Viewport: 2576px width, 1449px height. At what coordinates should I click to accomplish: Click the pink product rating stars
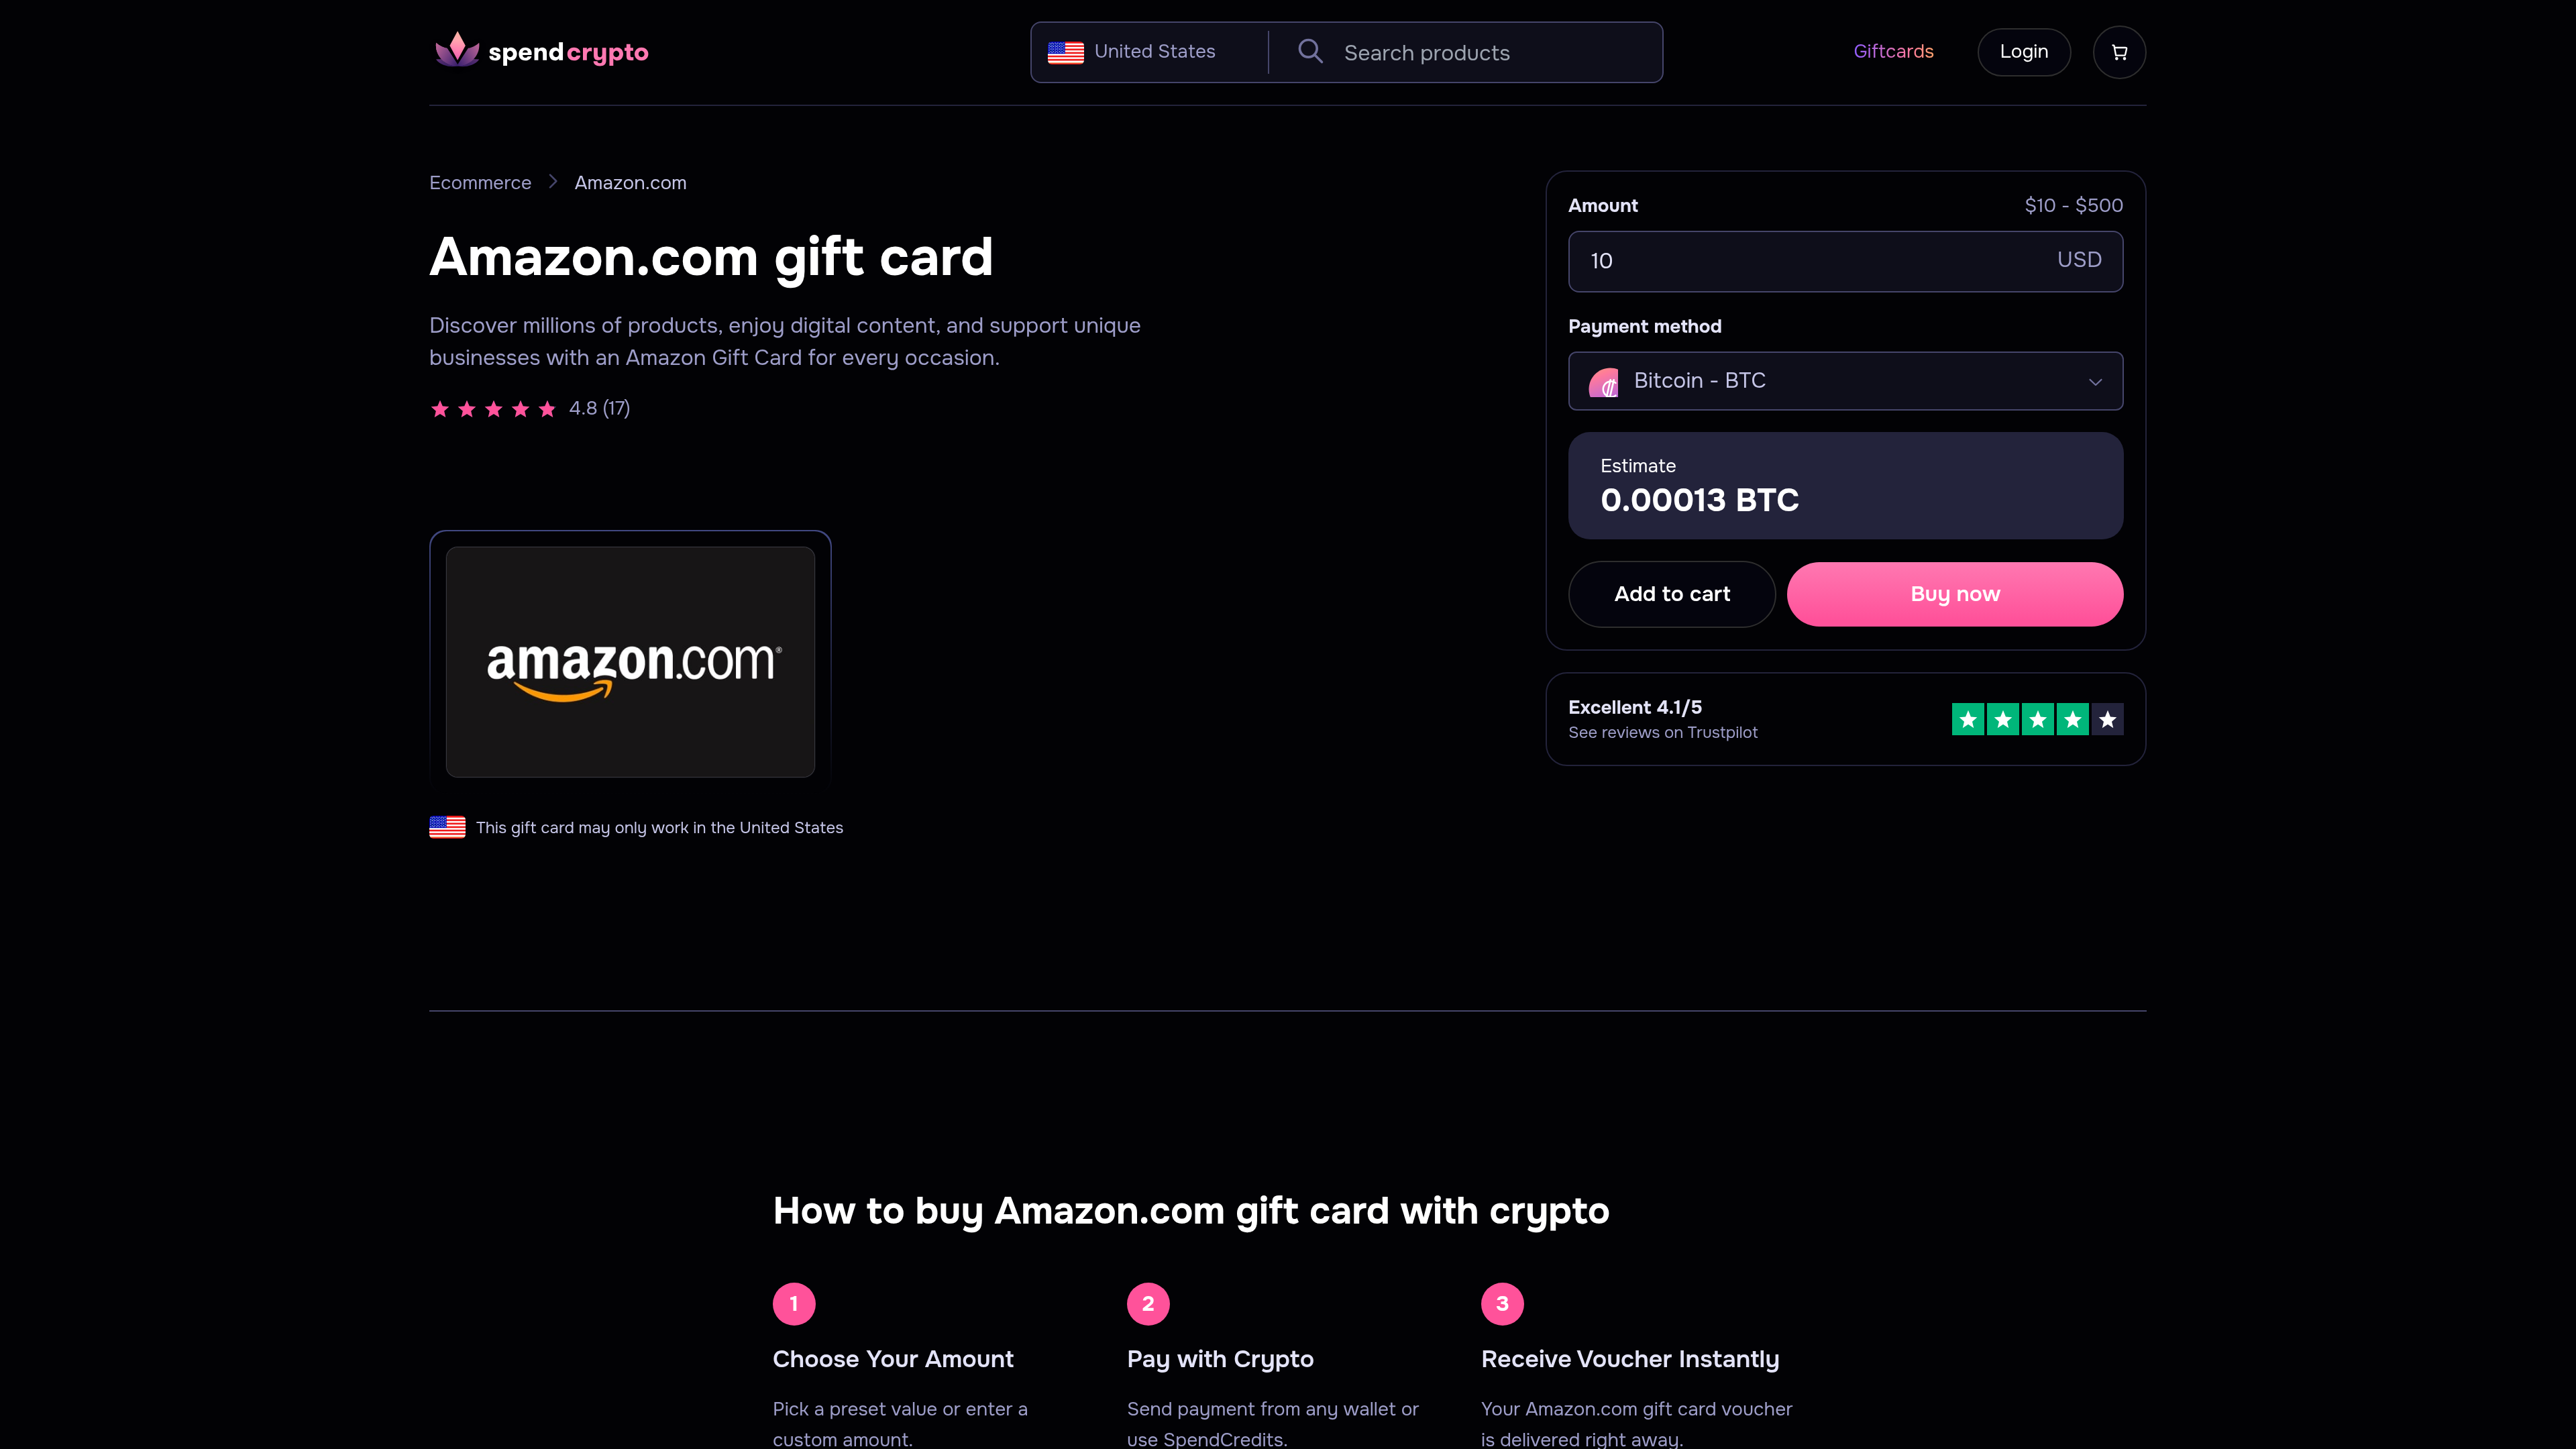tap(493, 409)
